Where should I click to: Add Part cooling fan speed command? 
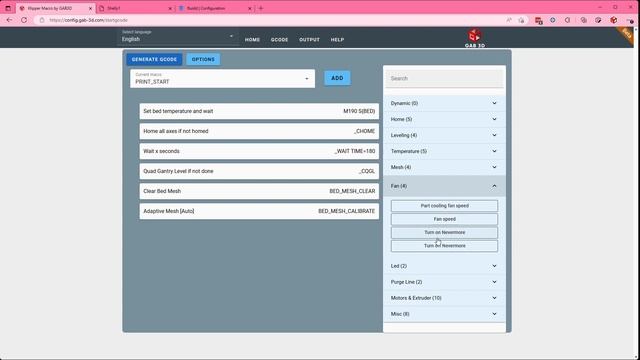444,206
